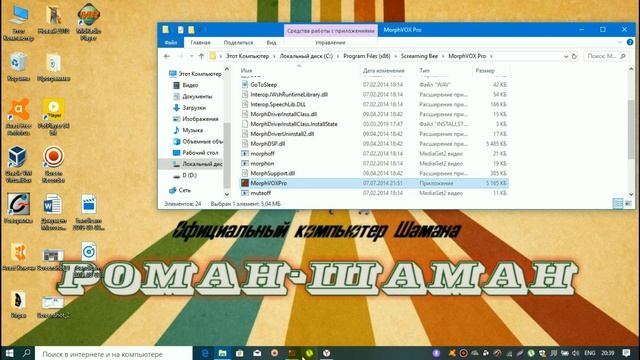Image resolution: width=640 pixels, height=360 pixels.
Task: Open the Файл menu tab
Action: click(171, 42)
